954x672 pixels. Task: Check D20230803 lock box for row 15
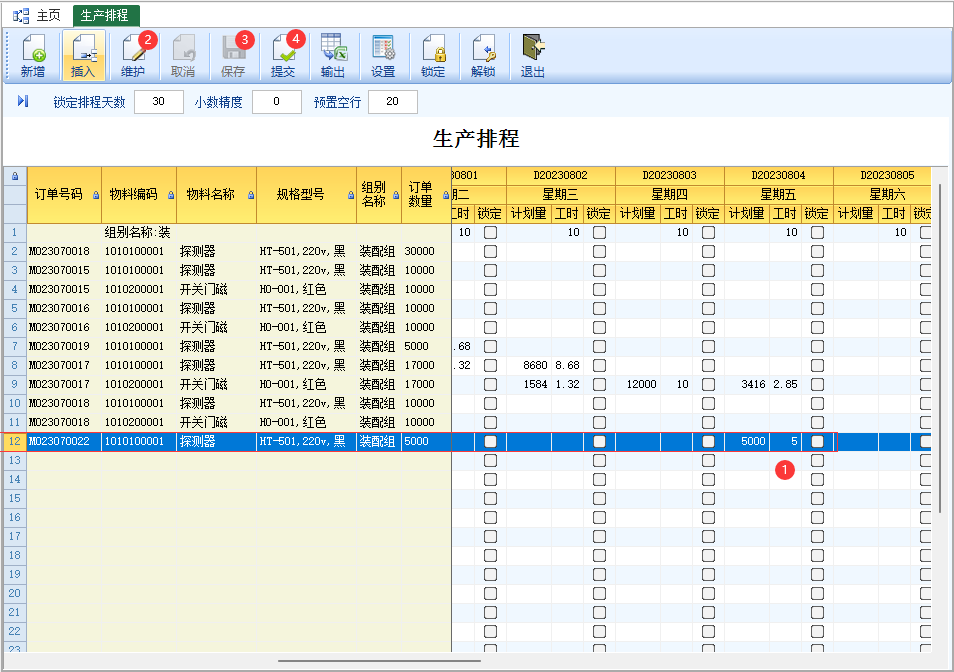pyautogui.click(x=708, y=499)
